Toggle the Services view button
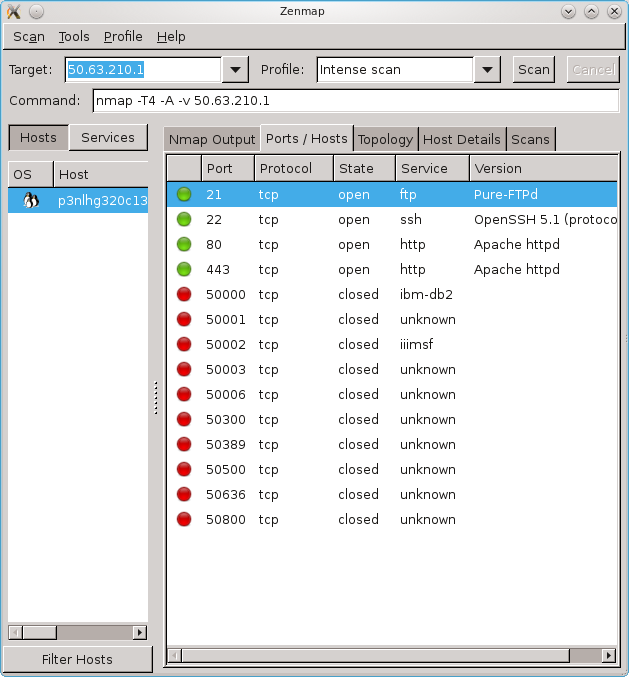Screen dimensions: 629x677 [108, 138]
